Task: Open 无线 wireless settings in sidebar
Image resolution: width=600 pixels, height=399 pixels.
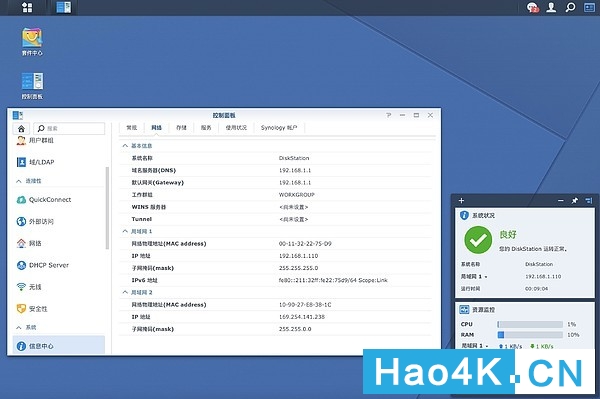Action: point(29,287)
